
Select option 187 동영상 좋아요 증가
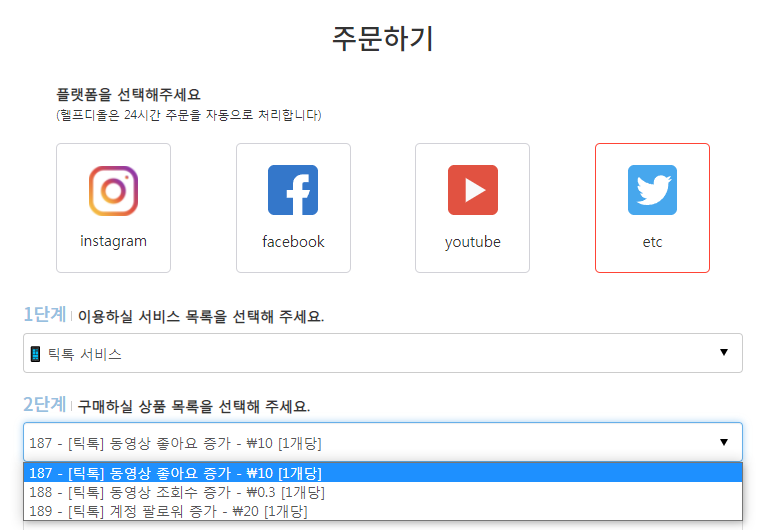(382, 473)
